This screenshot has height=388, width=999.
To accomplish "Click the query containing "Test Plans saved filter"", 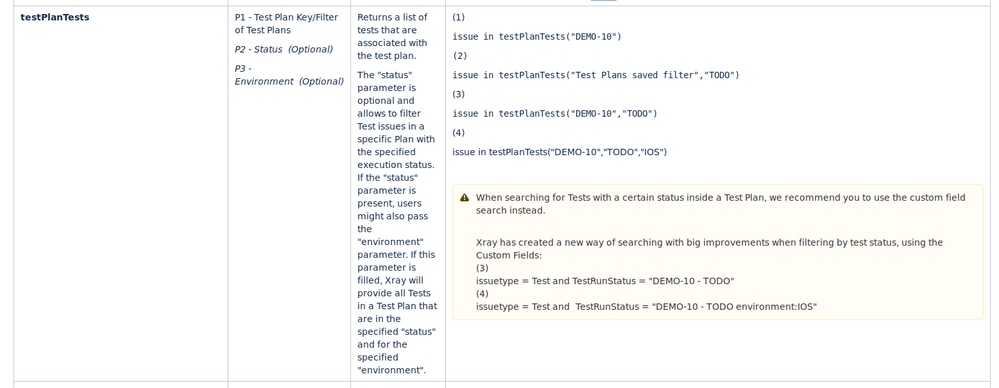I will (x=596, y=75).
